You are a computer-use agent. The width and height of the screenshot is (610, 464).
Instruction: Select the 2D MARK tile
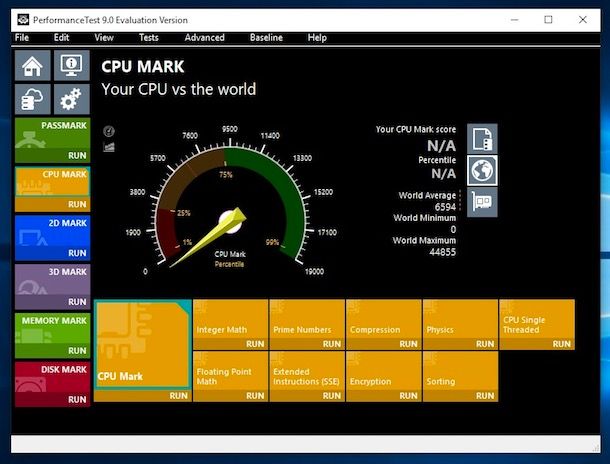(53, 231)
